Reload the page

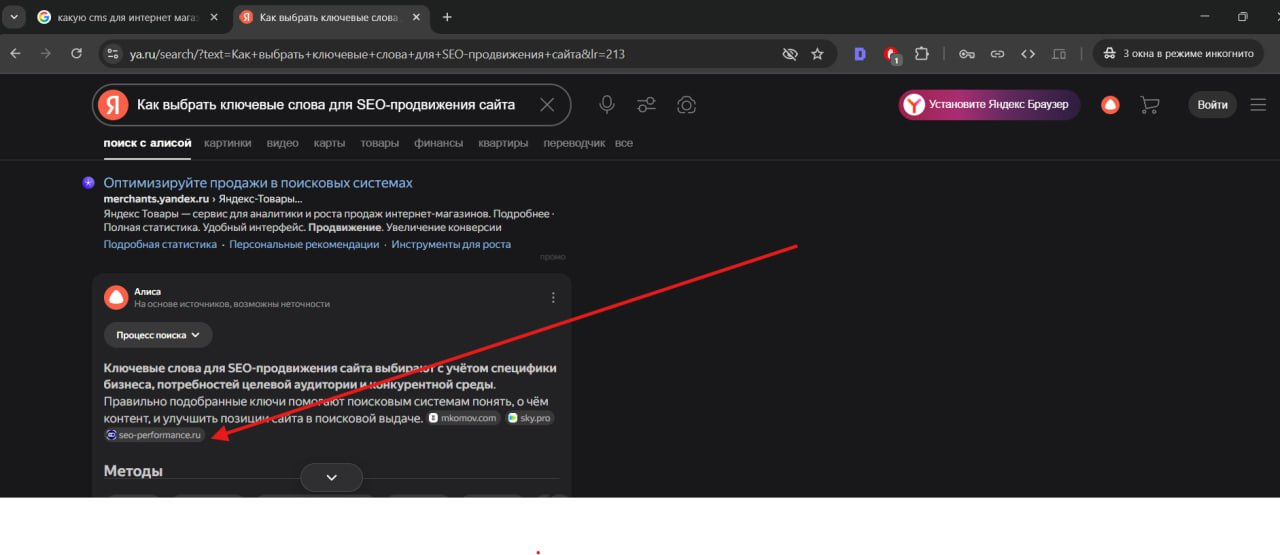pos(76,54)
